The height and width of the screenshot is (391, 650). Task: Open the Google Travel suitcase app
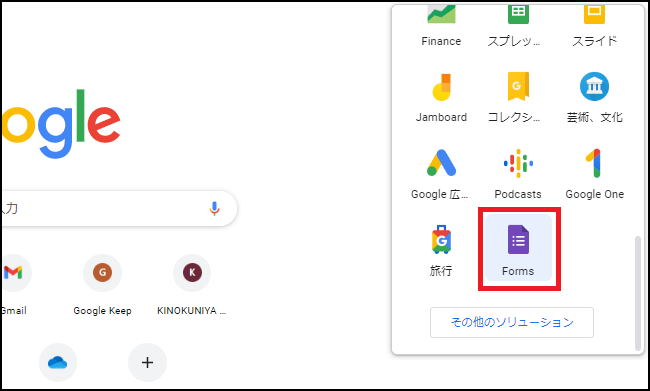(x=441, y=250)
